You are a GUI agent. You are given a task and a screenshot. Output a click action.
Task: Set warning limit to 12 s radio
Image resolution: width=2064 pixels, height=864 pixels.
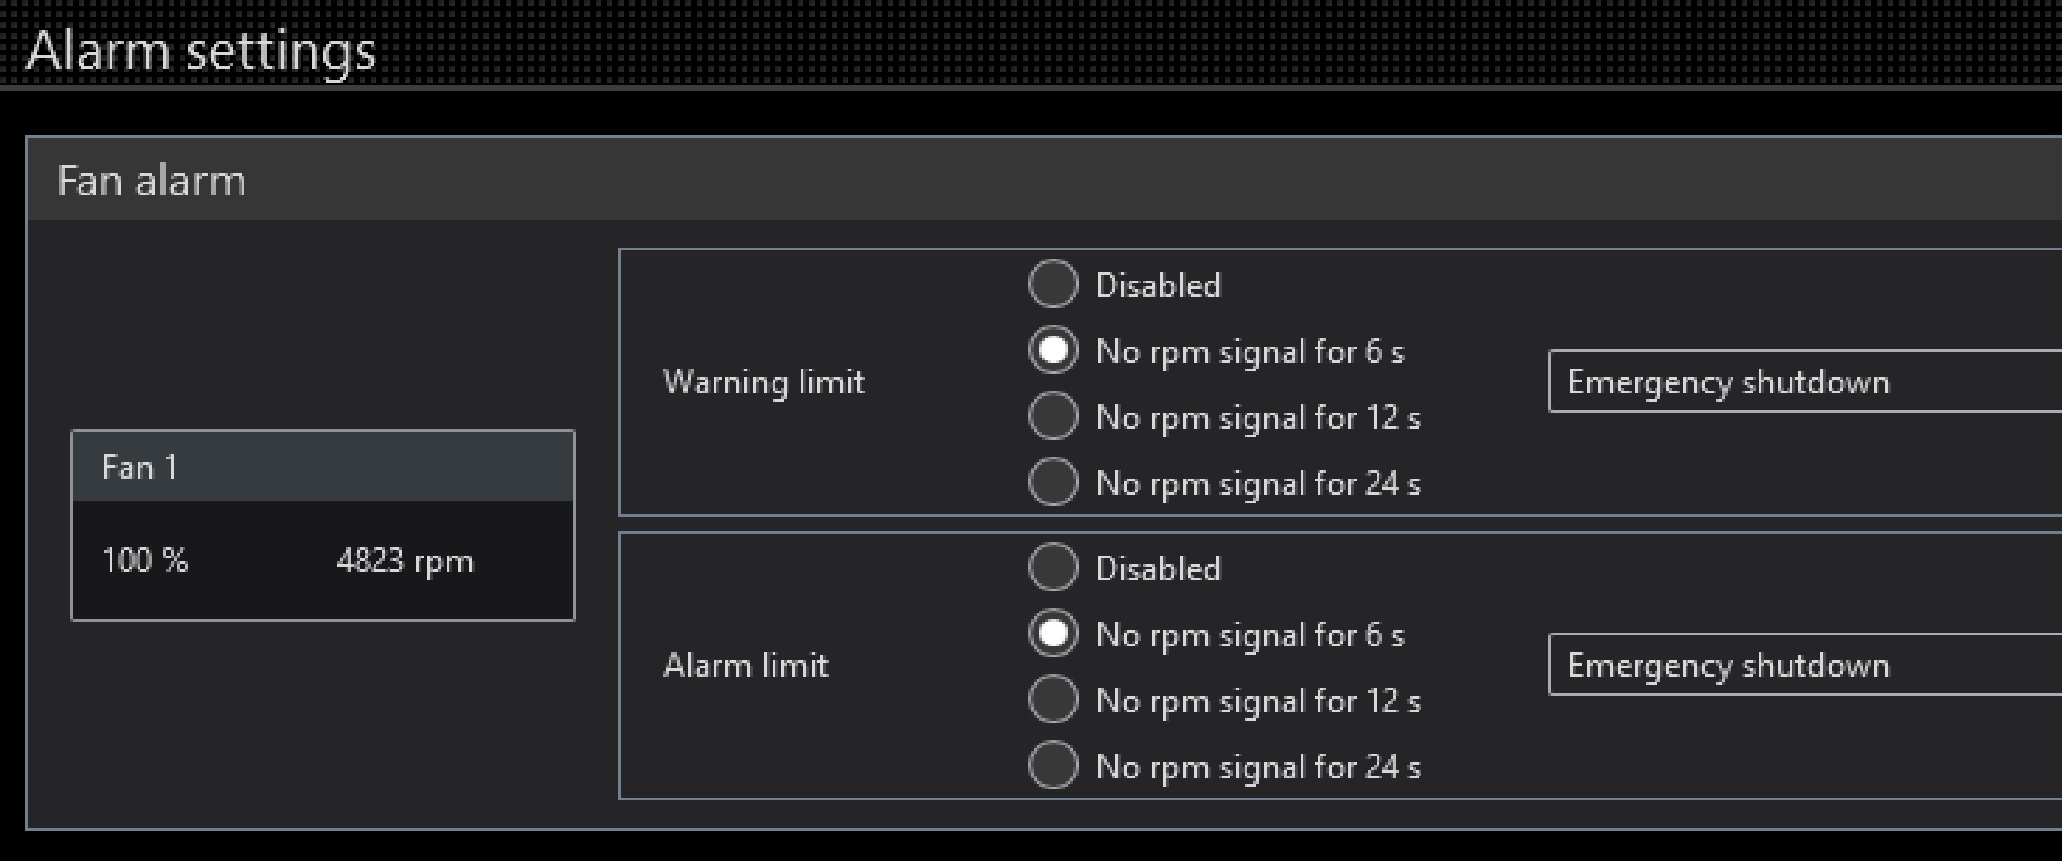[1053, 417]
